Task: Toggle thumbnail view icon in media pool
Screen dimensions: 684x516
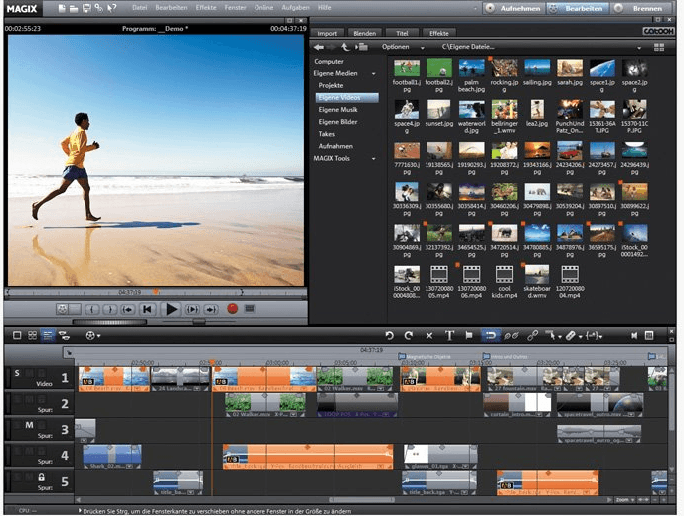Action: (x=659, y=47)
